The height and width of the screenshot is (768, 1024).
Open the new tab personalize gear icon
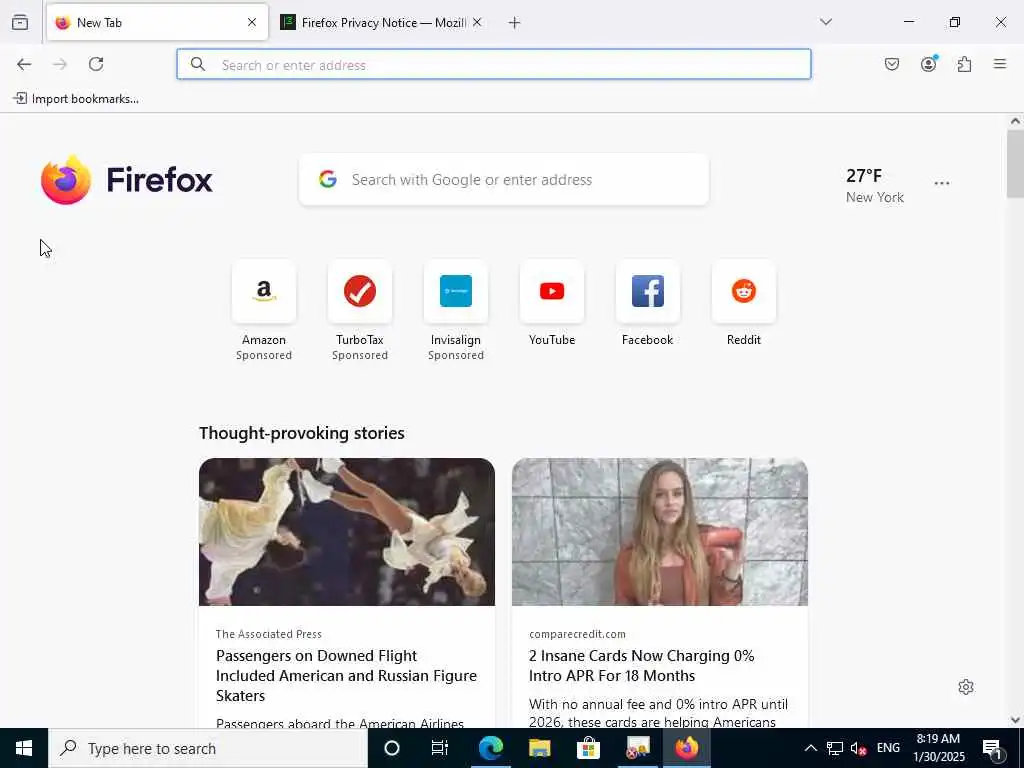(966, 687)
